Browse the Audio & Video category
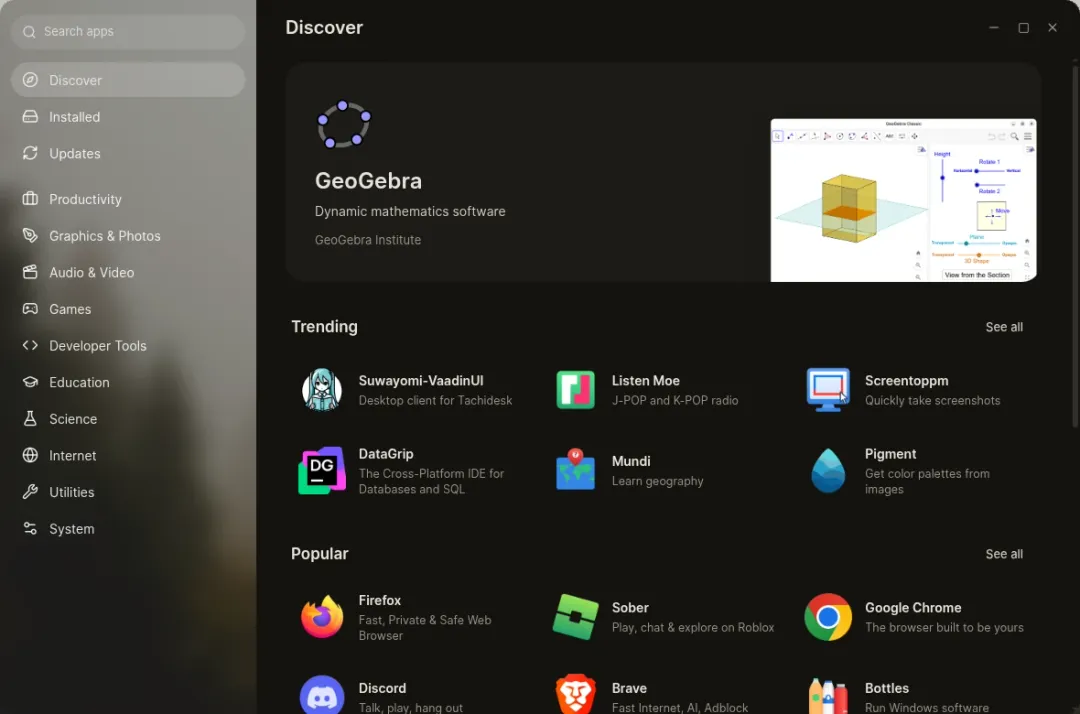The height and width of the screenshot is (714, 1080). pos(128,272)
